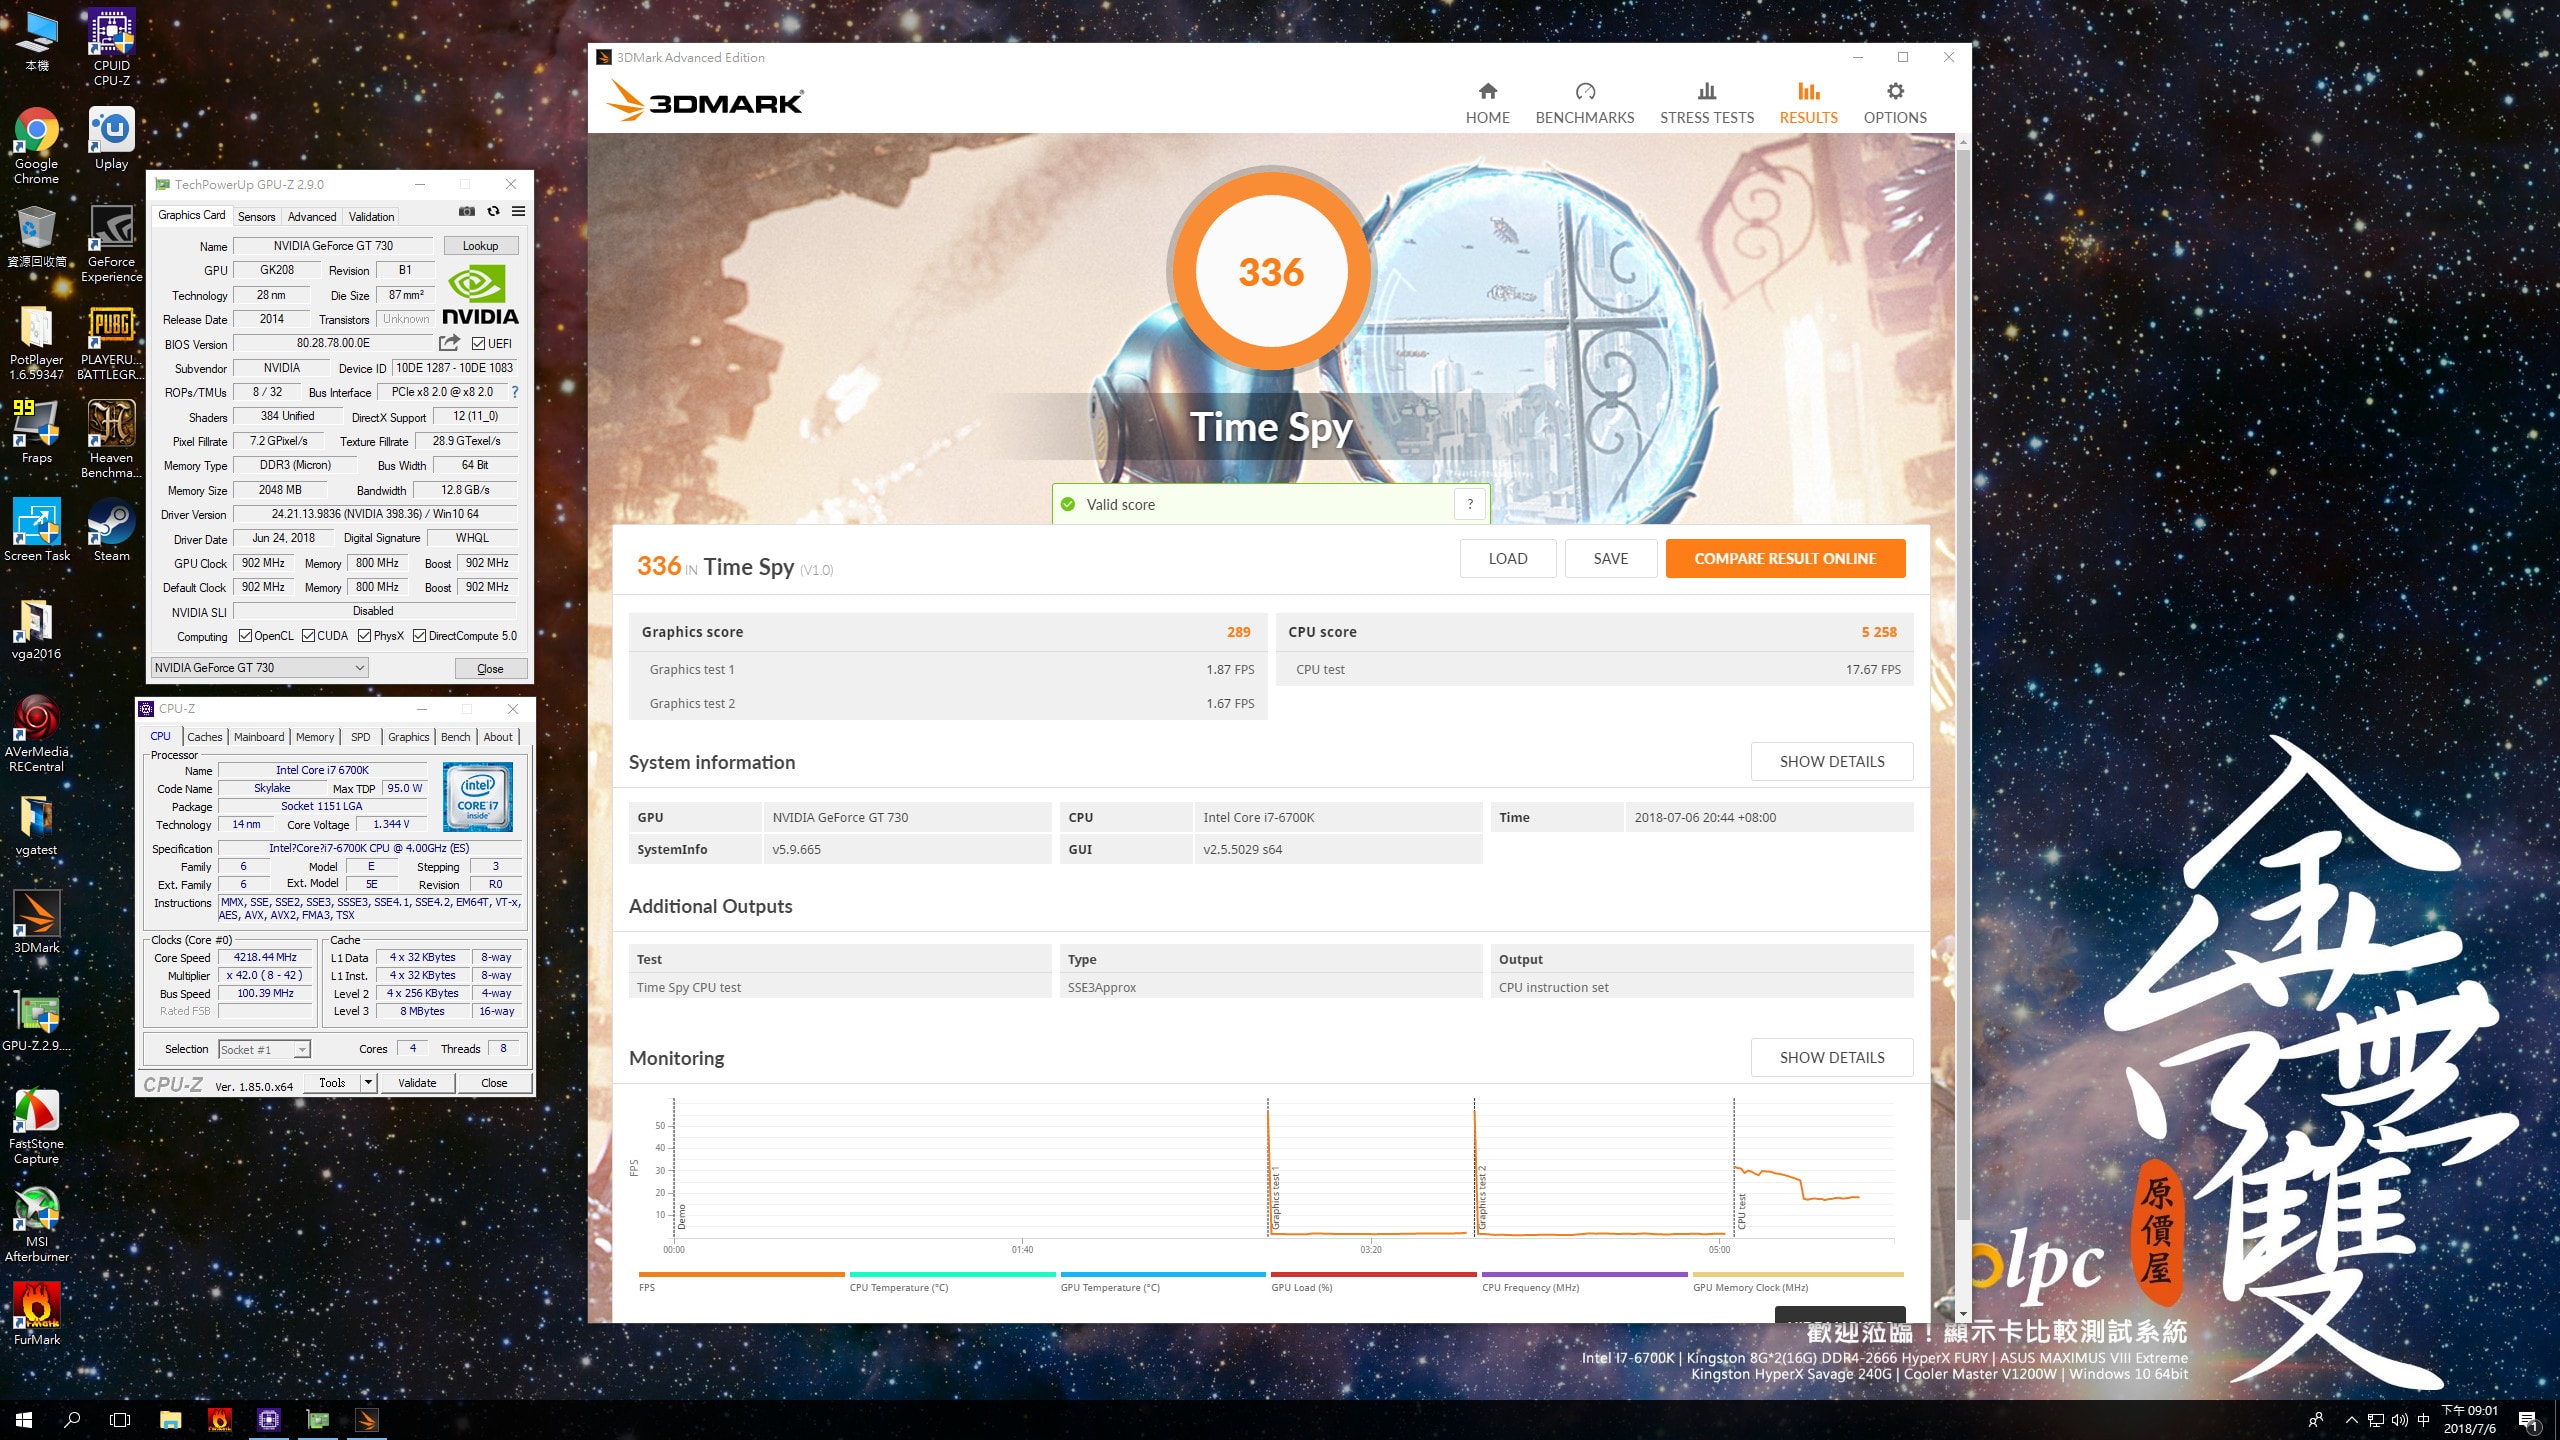The height and width of the screenshot is (1440, 2560).
Task: Select the GPU Load legend color bar
Action: 1373,1275
